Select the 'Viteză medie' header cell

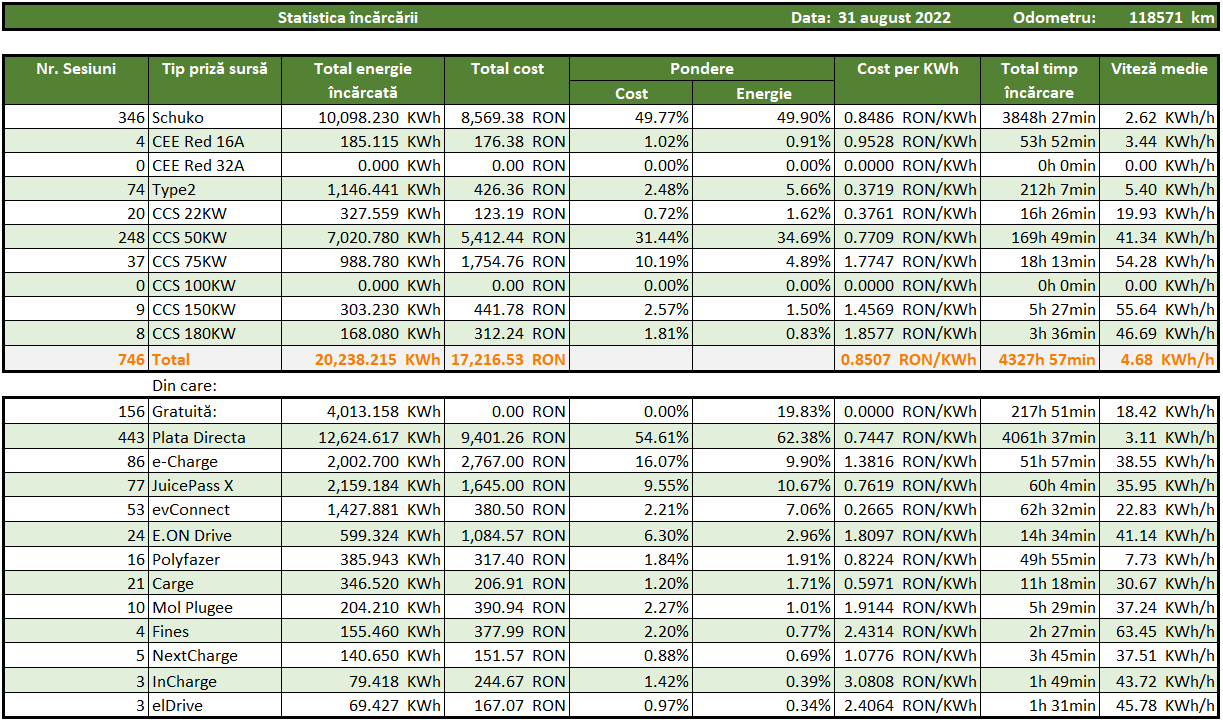pyautogui.click(x=1158, y=69)
